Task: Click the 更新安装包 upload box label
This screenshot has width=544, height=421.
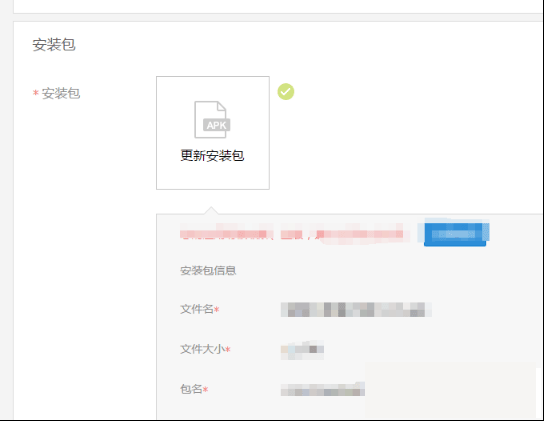Action: [212, 155]
